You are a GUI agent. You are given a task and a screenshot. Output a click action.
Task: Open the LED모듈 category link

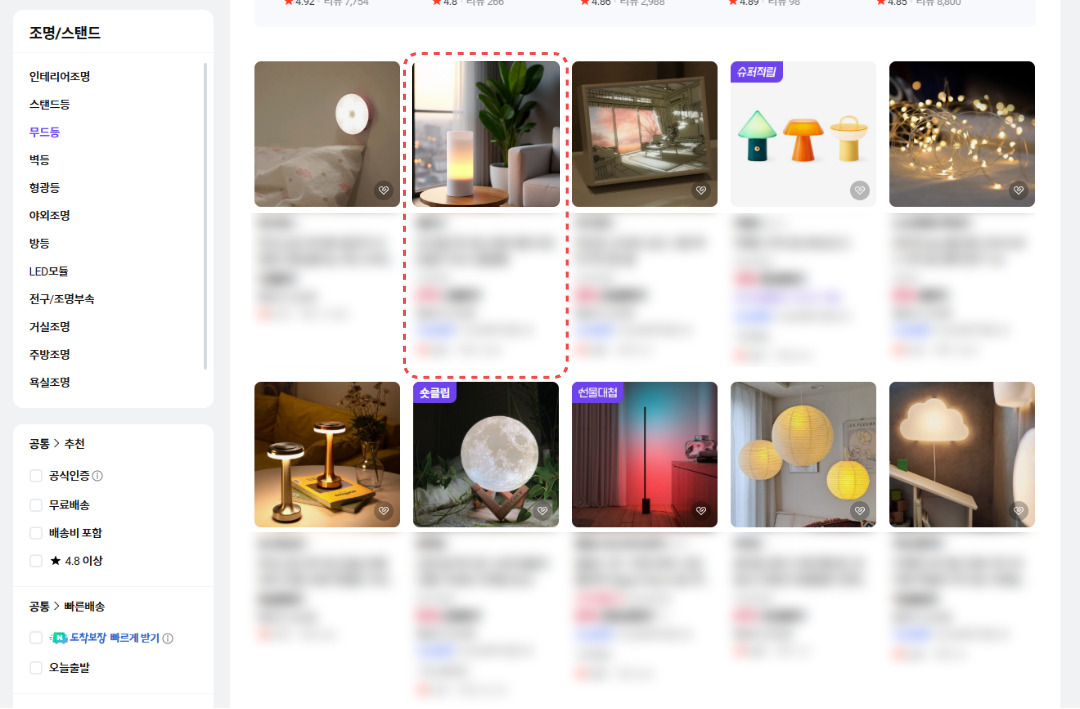pos(48,271)
